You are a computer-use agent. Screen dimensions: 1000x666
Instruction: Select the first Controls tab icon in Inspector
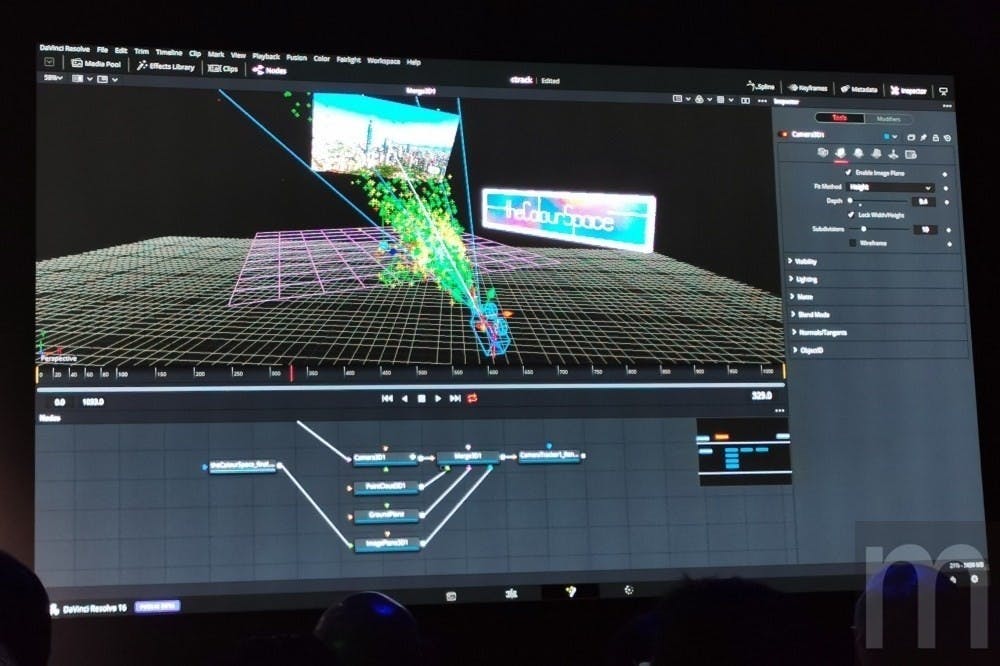(x=823, y=152)
